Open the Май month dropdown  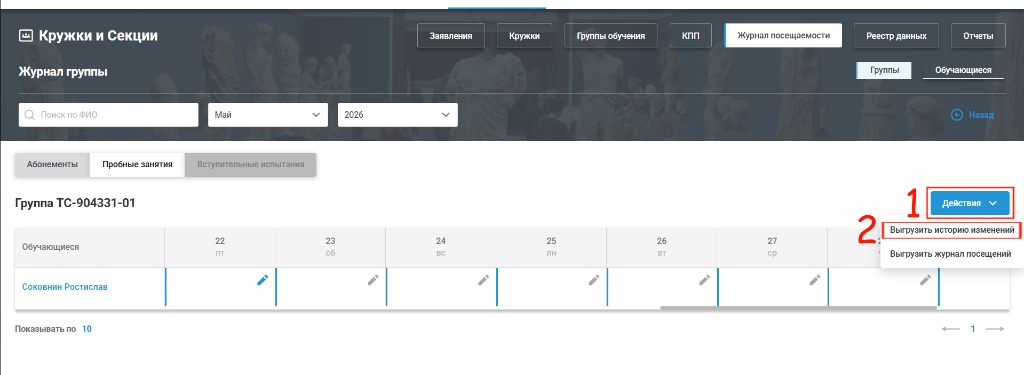[x=268, y=115]
